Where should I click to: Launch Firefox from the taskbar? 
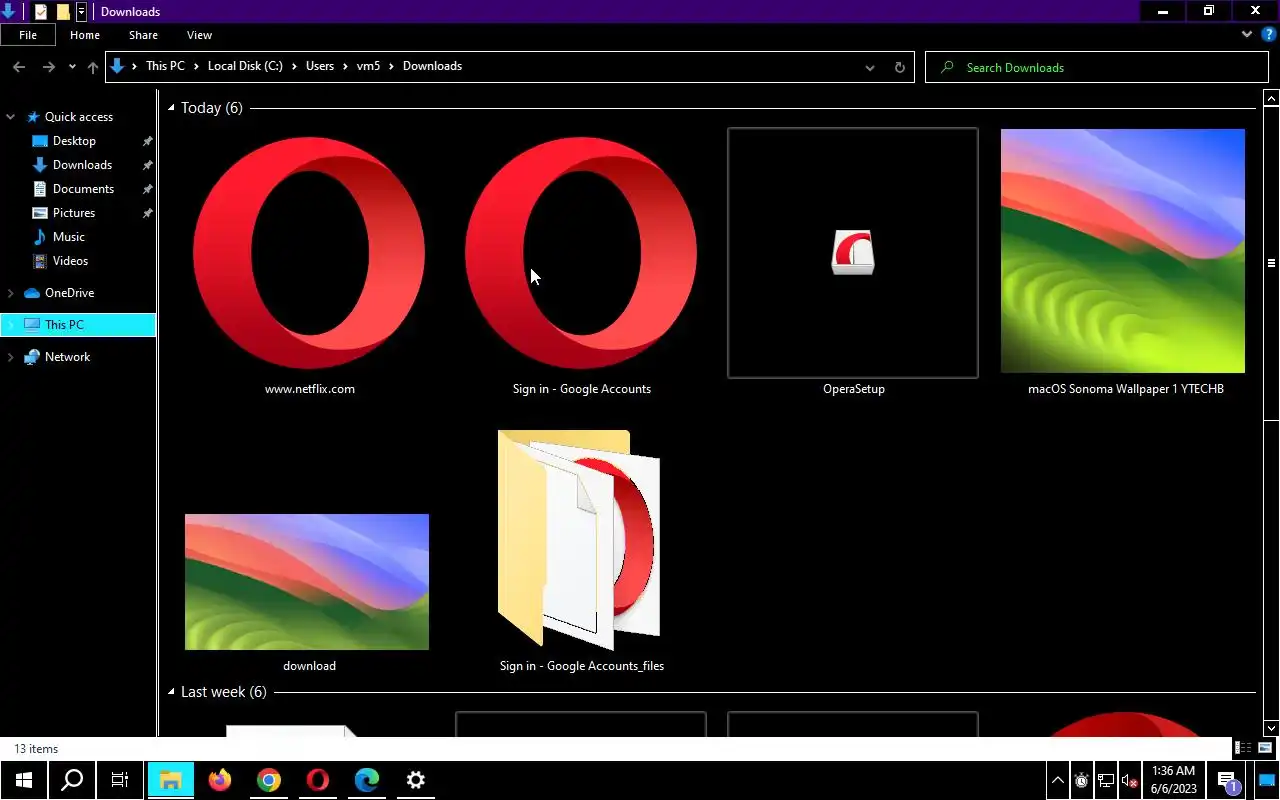220,780
